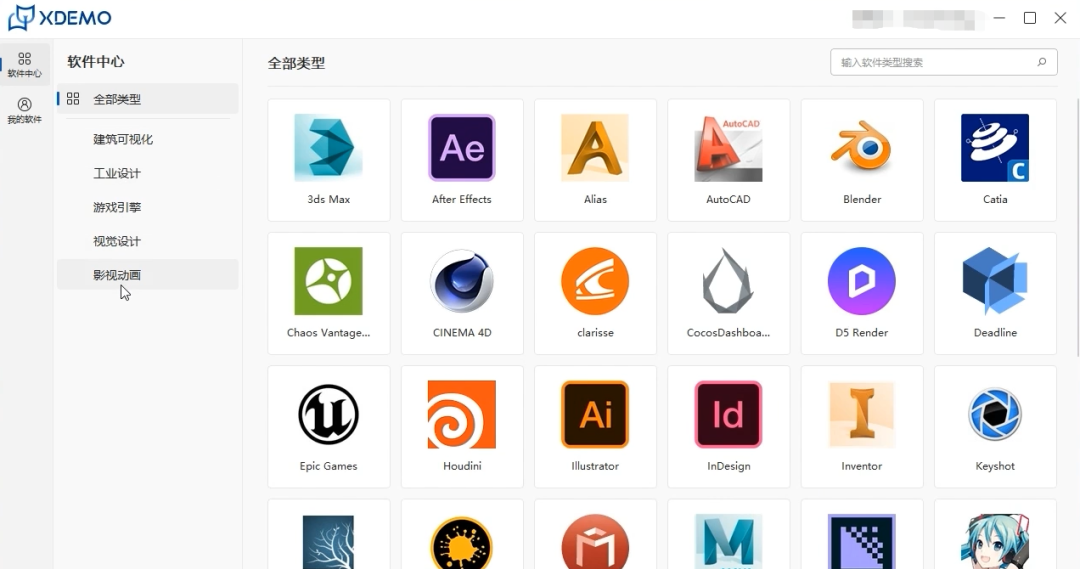The height and width of the screenshot is (569, 1080).
Task: Click the anime character icon tile
Action: (995, 535)
